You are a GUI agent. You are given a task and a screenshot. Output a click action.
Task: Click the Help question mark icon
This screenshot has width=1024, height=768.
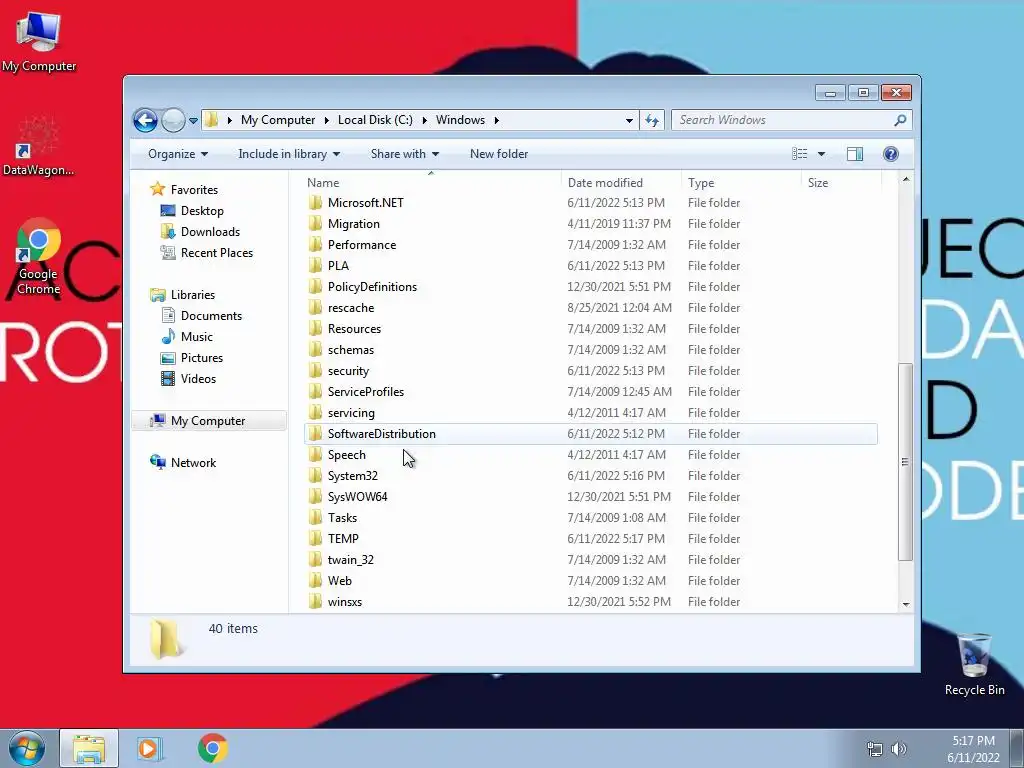click(x=891, y=154)
